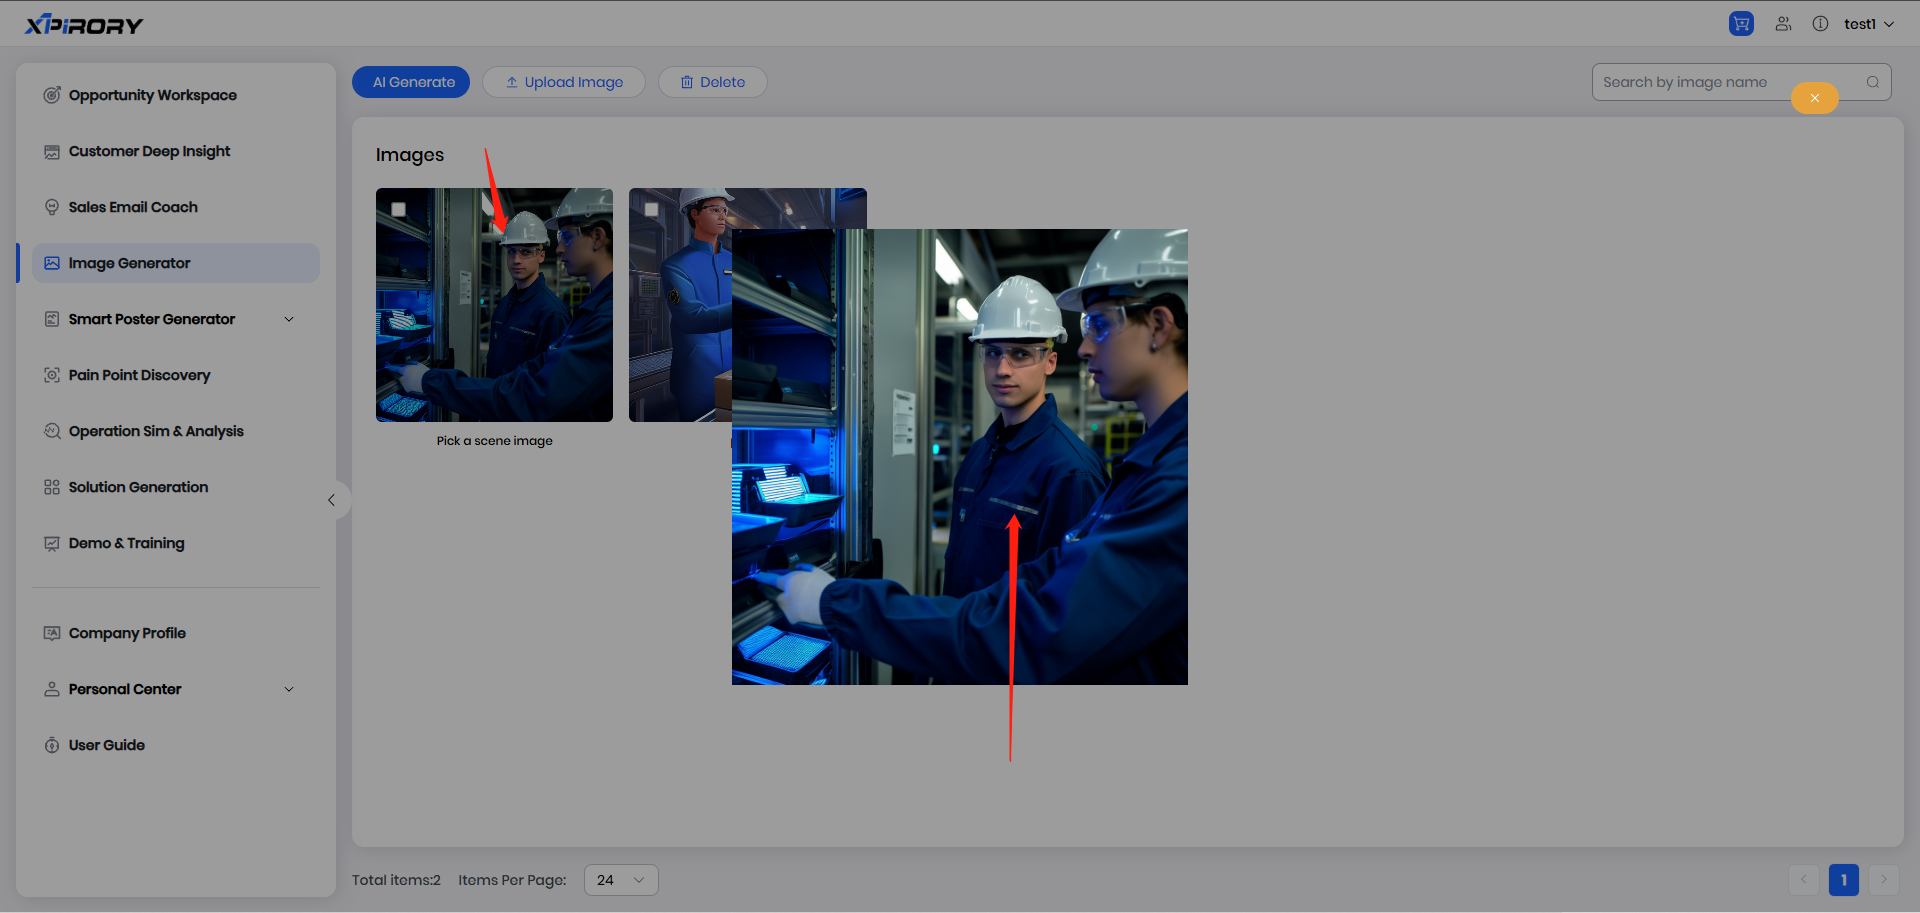1920x913 pixels.
Task: Click the info circle icon
Action: point(1820,24)
